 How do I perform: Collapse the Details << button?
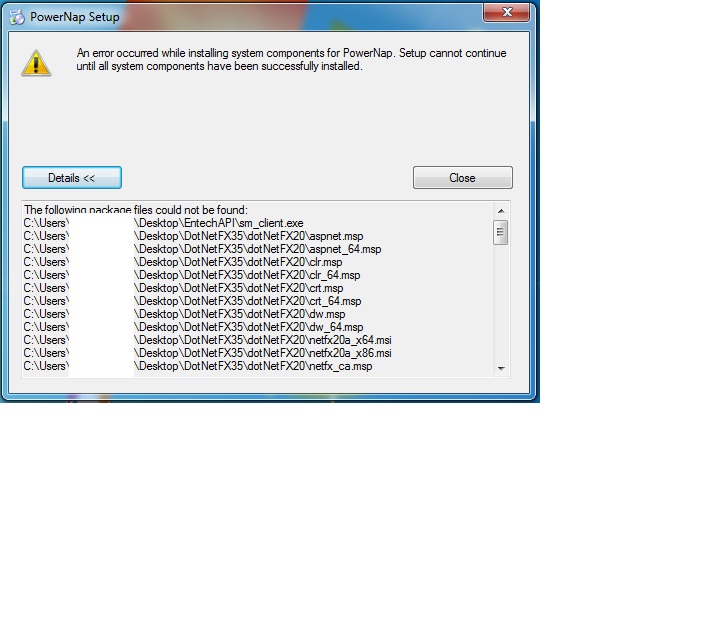pos(72,178)
